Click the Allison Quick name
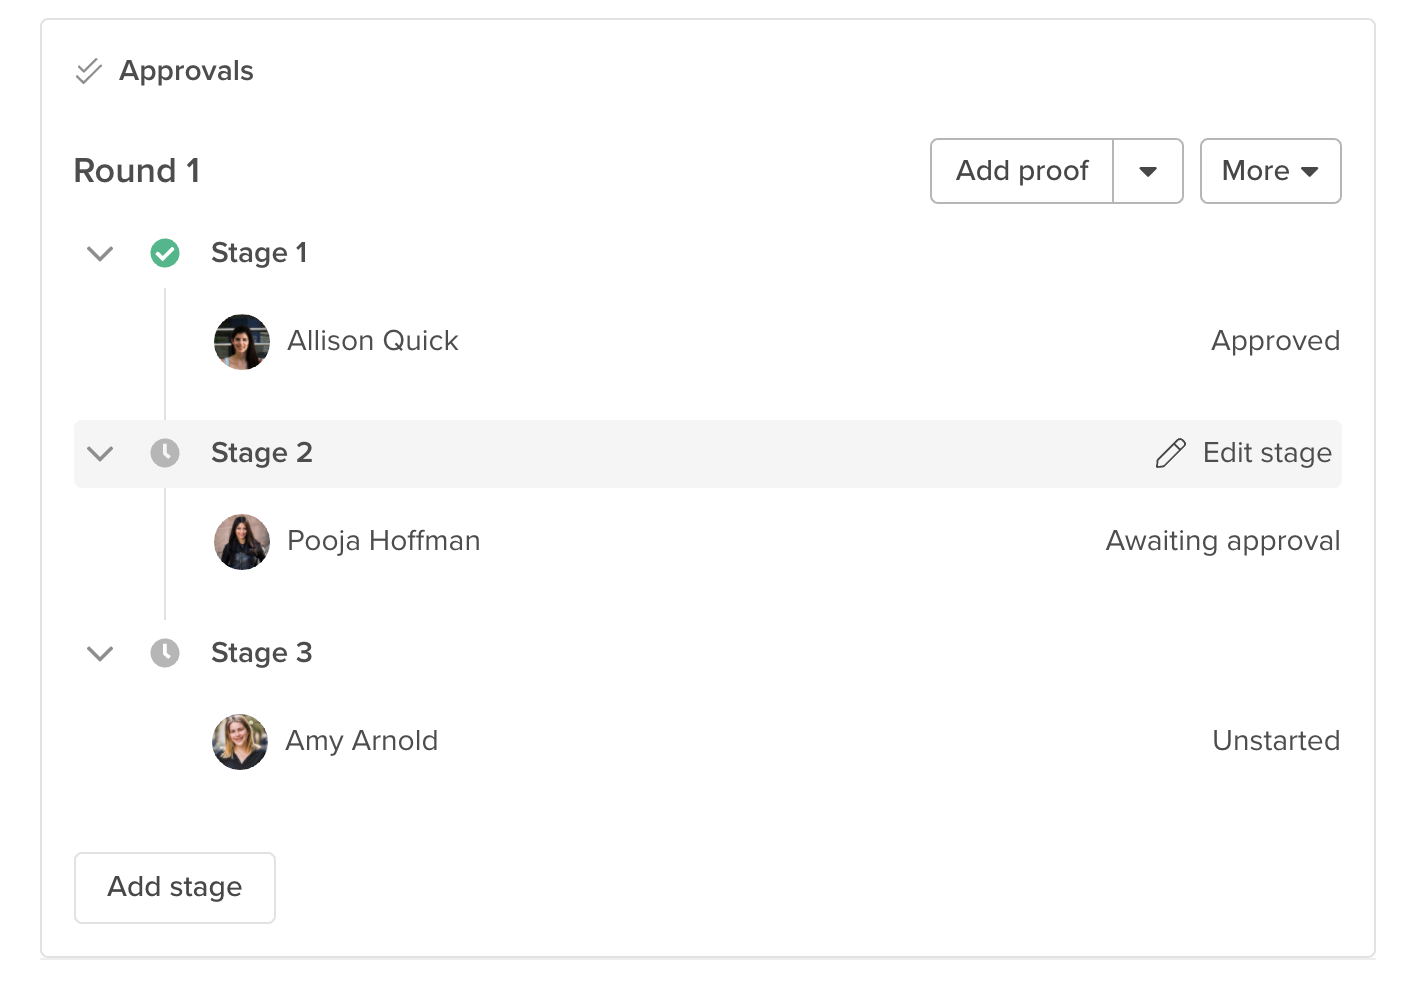1420x986 pixels. click(x=373, y=341)
